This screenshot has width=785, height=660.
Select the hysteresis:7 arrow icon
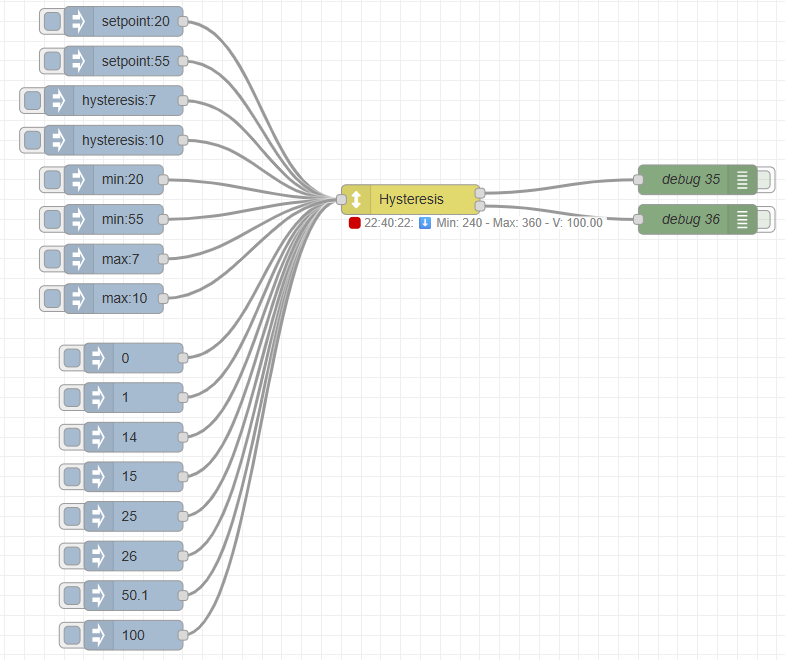pos(59,100)
